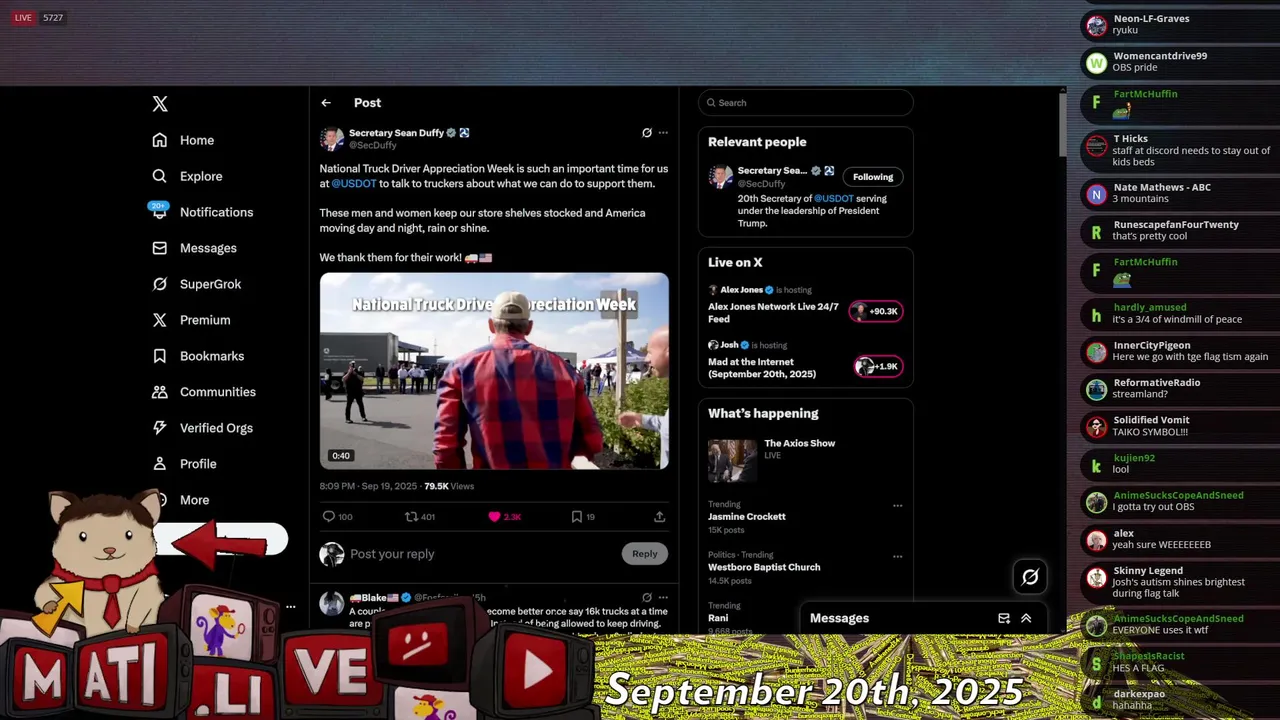Screen dimensions: 1280x720
Task: Open Secretary Sean Duffy in Relevant people
Action: (772, 171)
